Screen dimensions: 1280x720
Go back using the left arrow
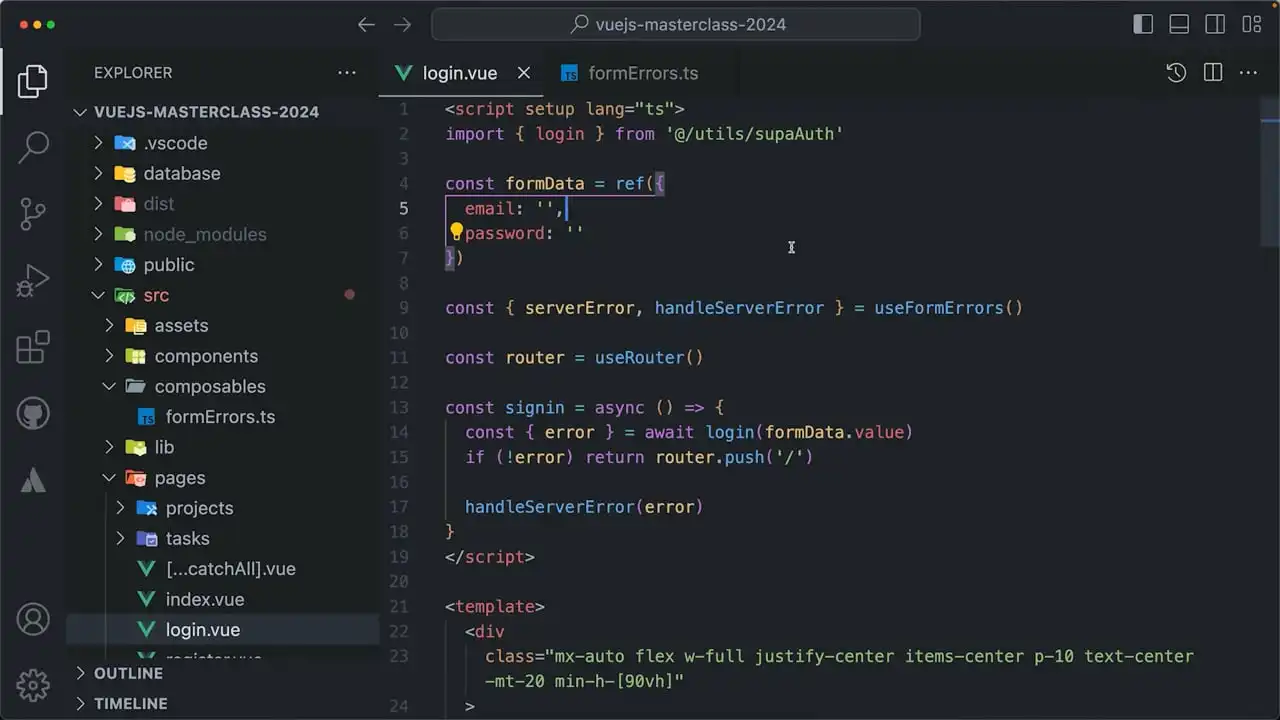(x=366, y=25)
